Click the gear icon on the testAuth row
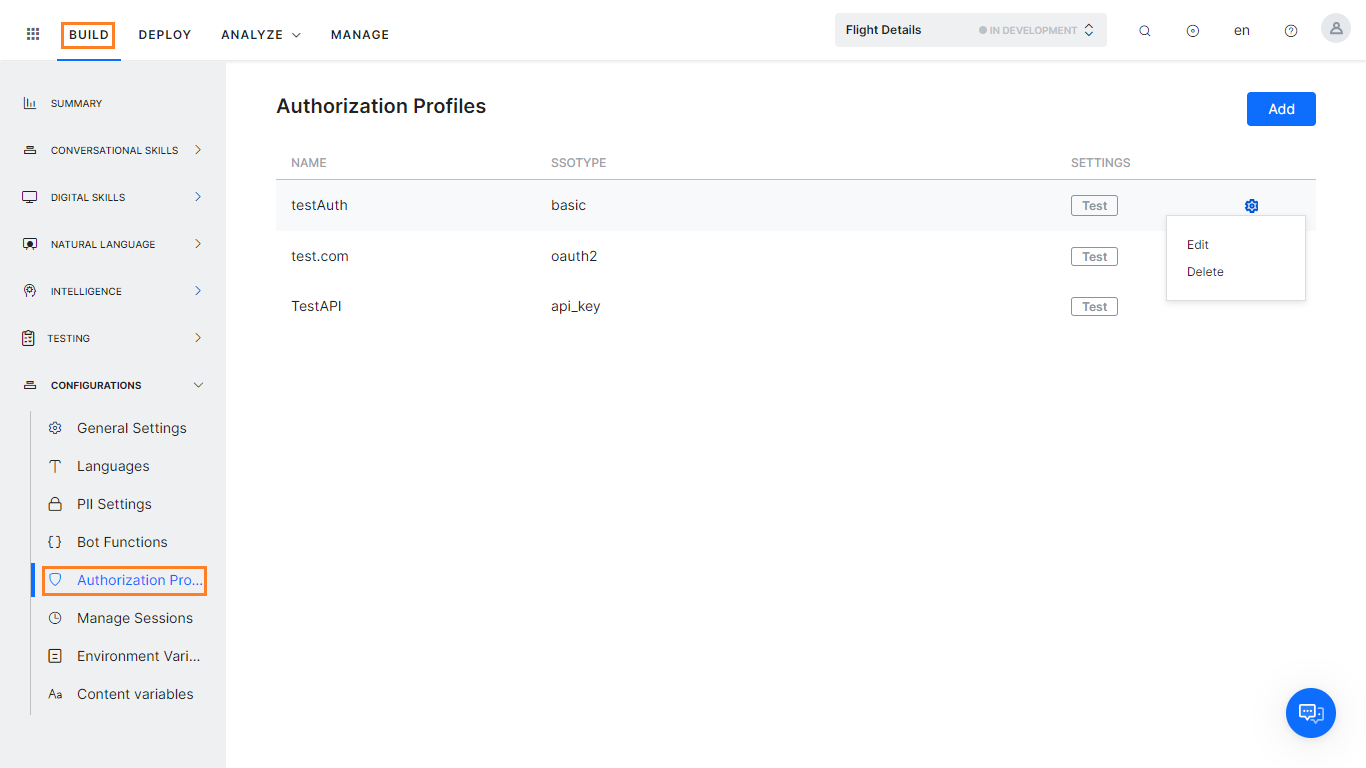Image resolution: width=1366 pixels, height=768 pixels. click(1251, 205)
